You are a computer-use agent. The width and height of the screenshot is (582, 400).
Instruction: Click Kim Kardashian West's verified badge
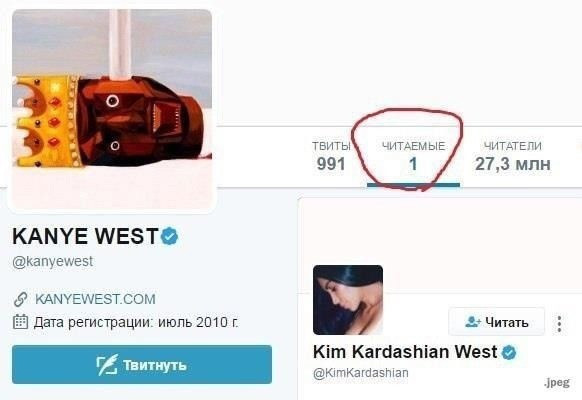click(509, 352)
